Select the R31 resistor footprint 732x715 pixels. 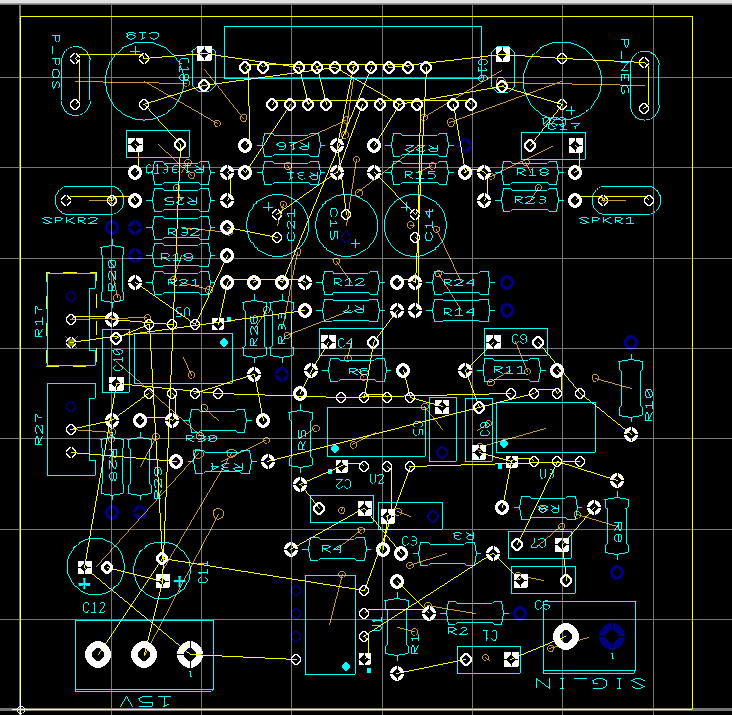[291, 174]
